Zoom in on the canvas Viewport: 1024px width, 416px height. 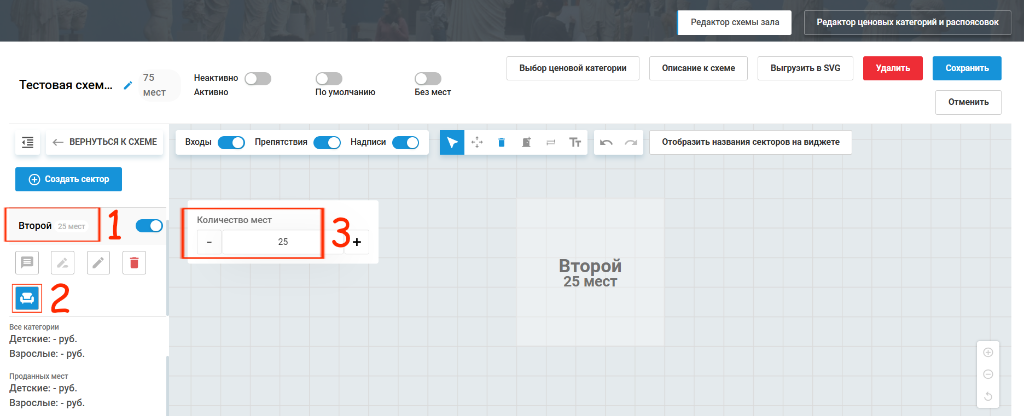click(988, 353)
